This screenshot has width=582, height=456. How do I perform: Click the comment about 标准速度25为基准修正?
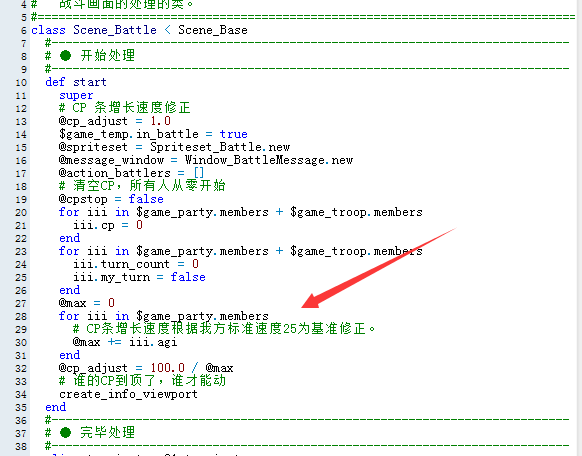(224, 329)
